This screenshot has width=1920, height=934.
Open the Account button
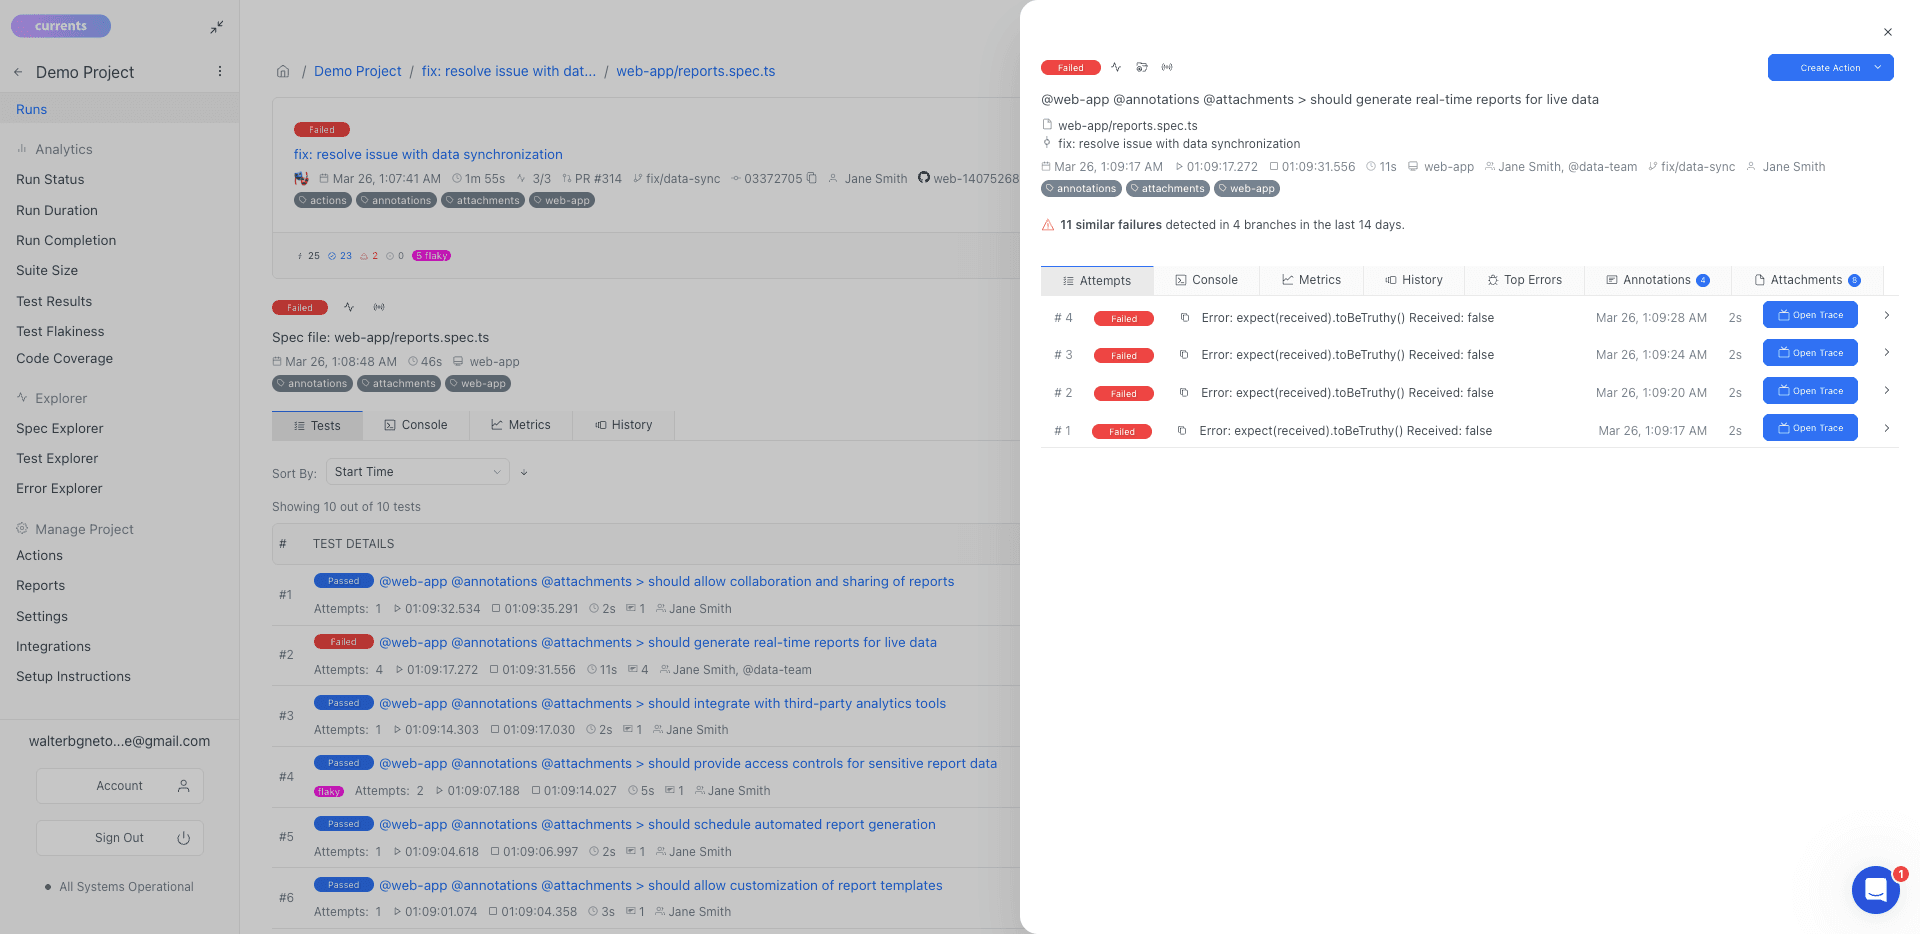point(120,786)
